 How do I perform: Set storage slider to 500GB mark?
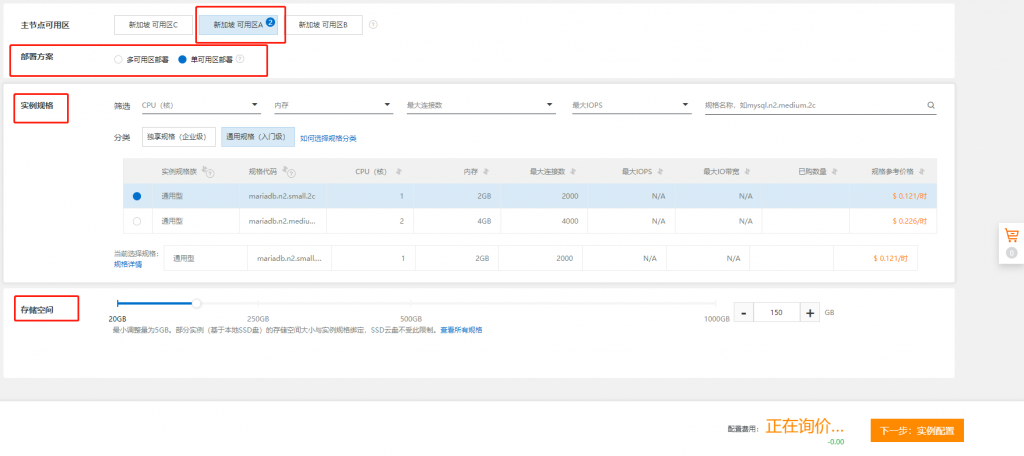(x=411, y=303)
